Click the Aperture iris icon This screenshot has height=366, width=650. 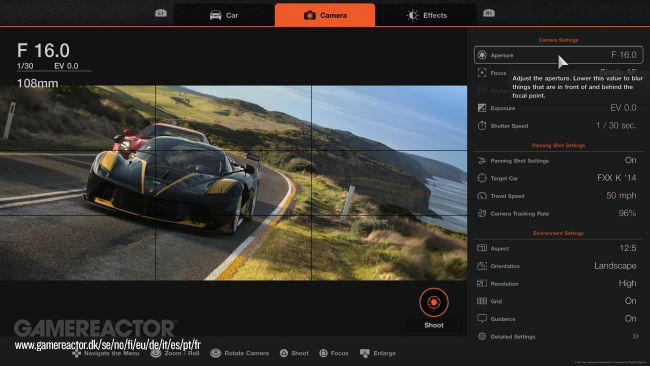click(482, 55)
